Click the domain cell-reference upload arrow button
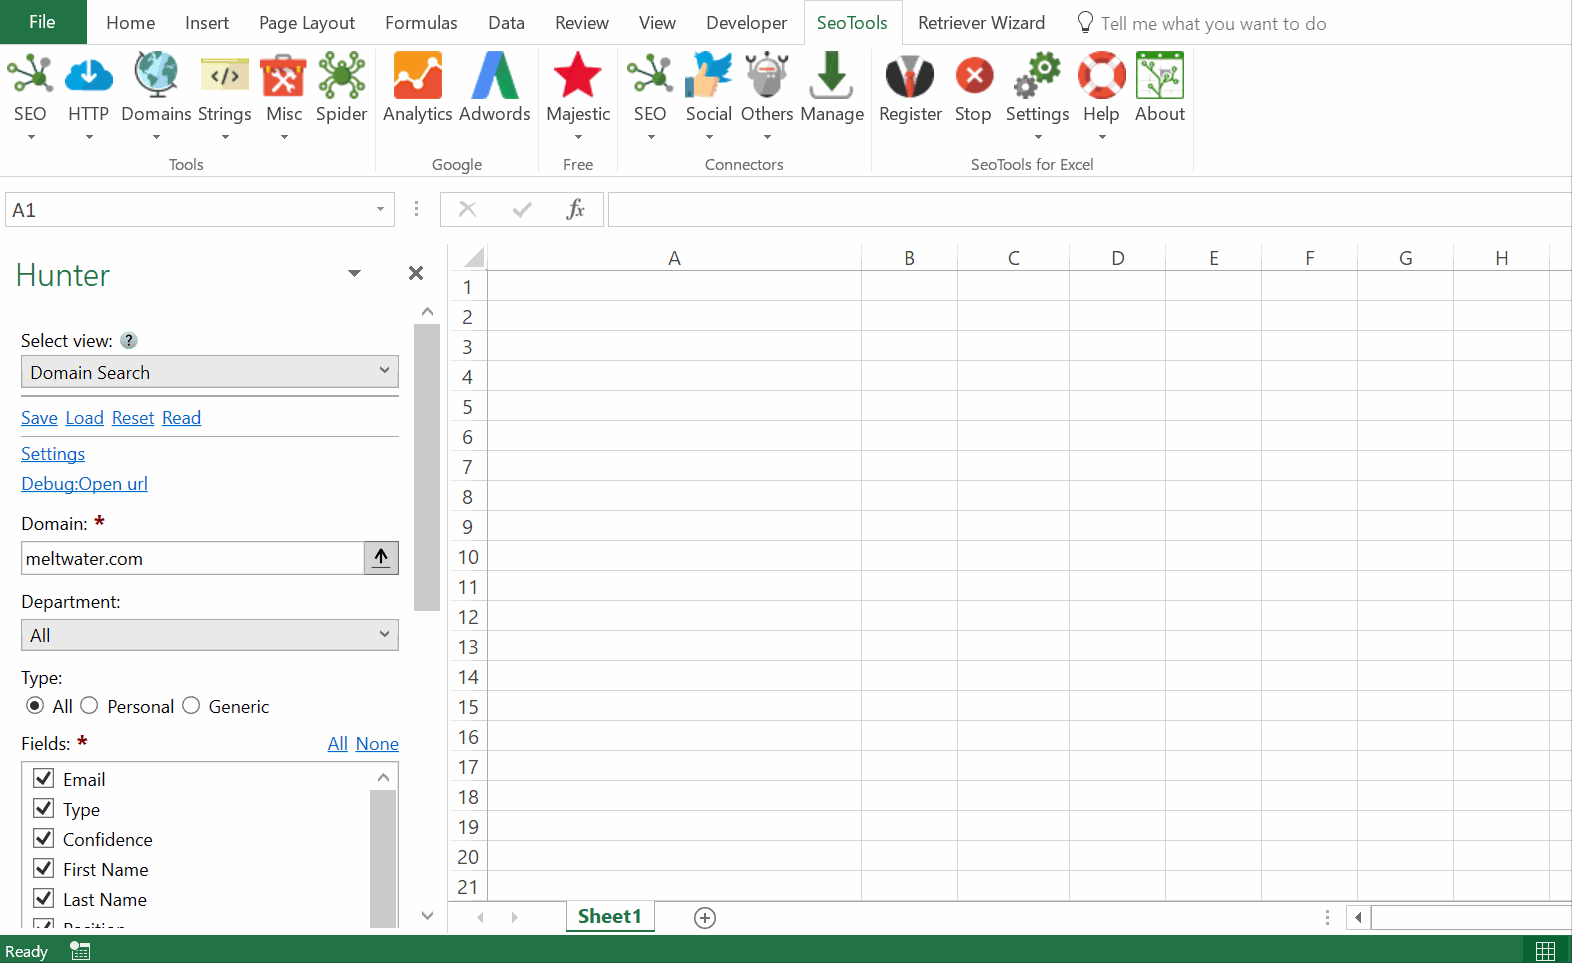 tap(381, 558)
